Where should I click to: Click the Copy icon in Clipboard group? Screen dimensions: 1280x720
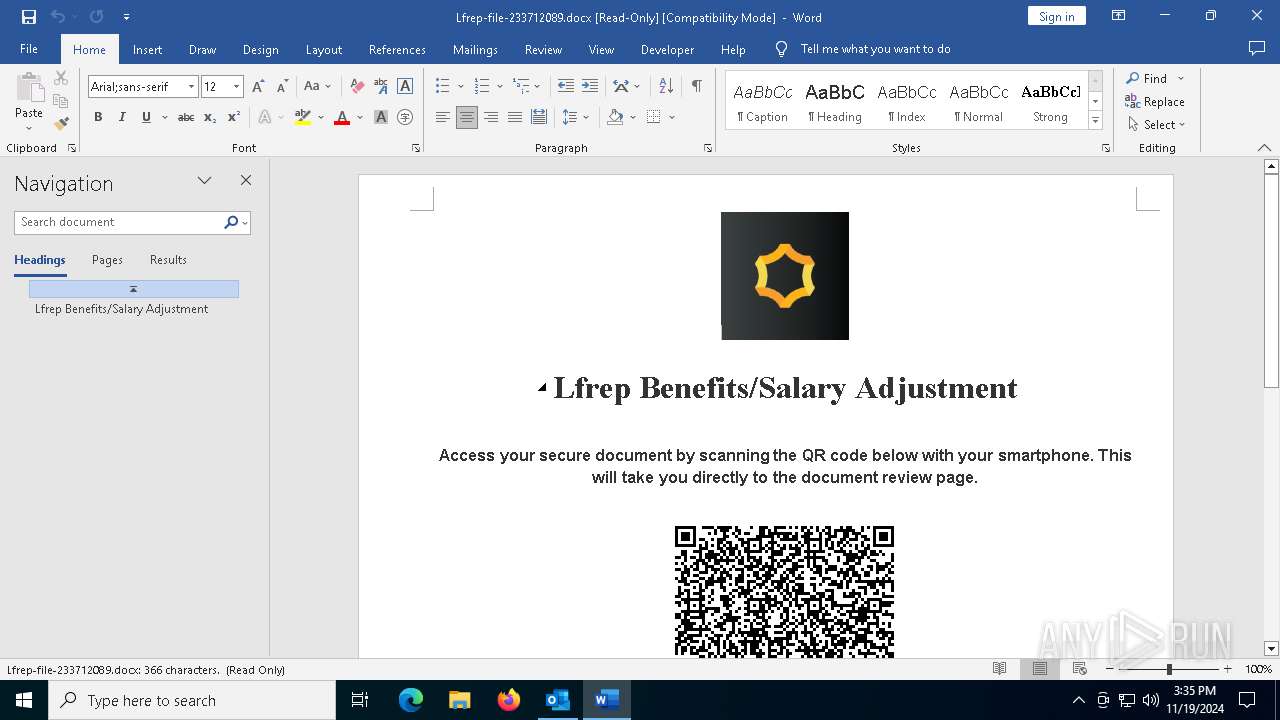[x=61, y=101]
